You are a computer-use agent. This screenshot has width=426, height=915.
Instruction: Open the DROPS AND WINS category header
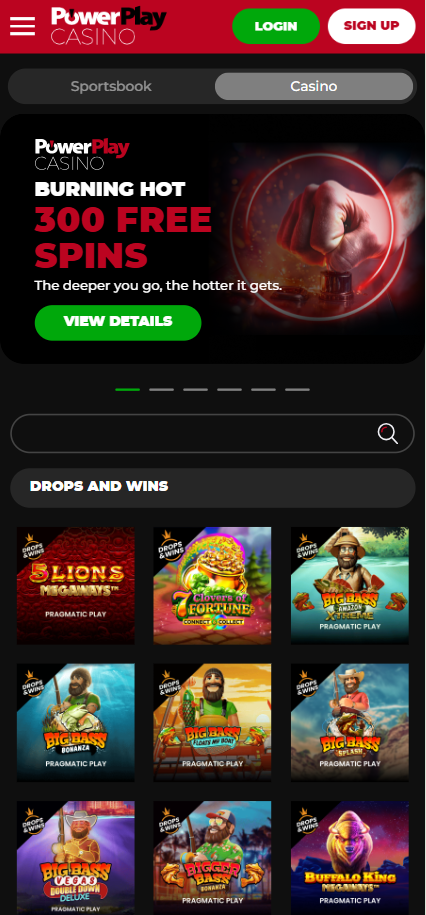pos(212,487)
